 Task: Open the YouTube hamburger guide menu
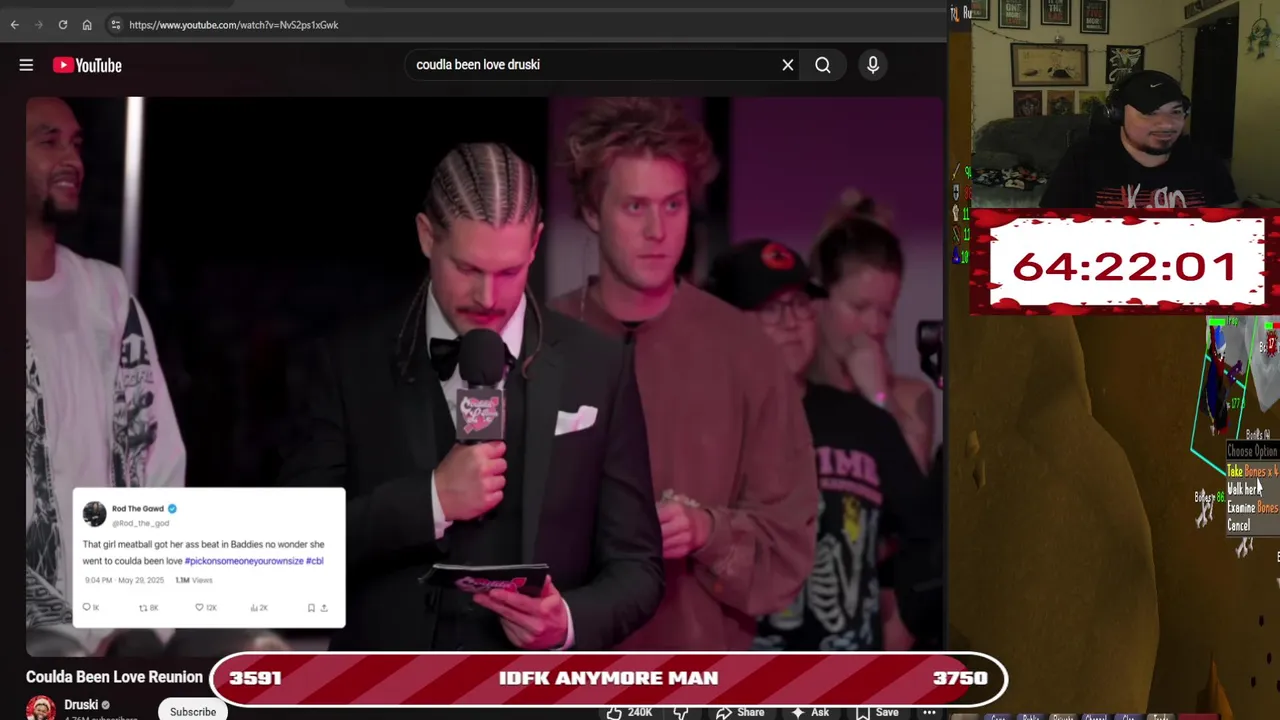[x=26, y=65]
